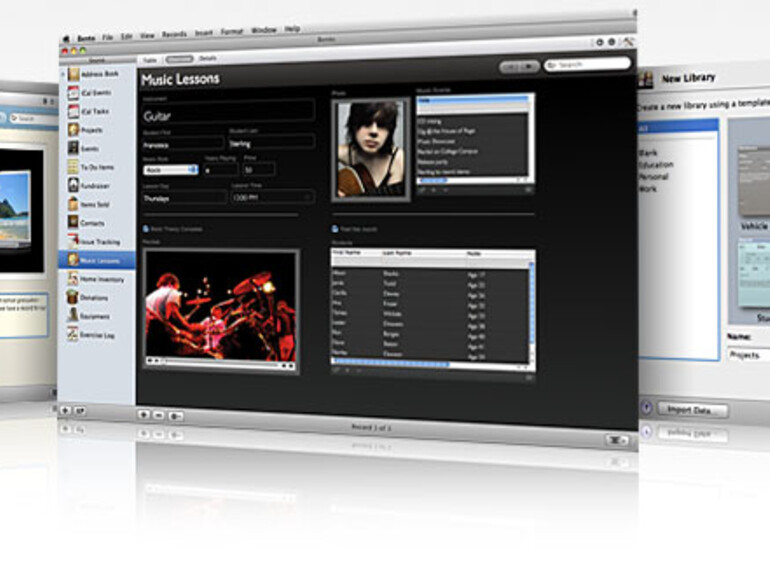Select Personal in New Library category list
770x578 pixels.
click(x=653, y=177)
